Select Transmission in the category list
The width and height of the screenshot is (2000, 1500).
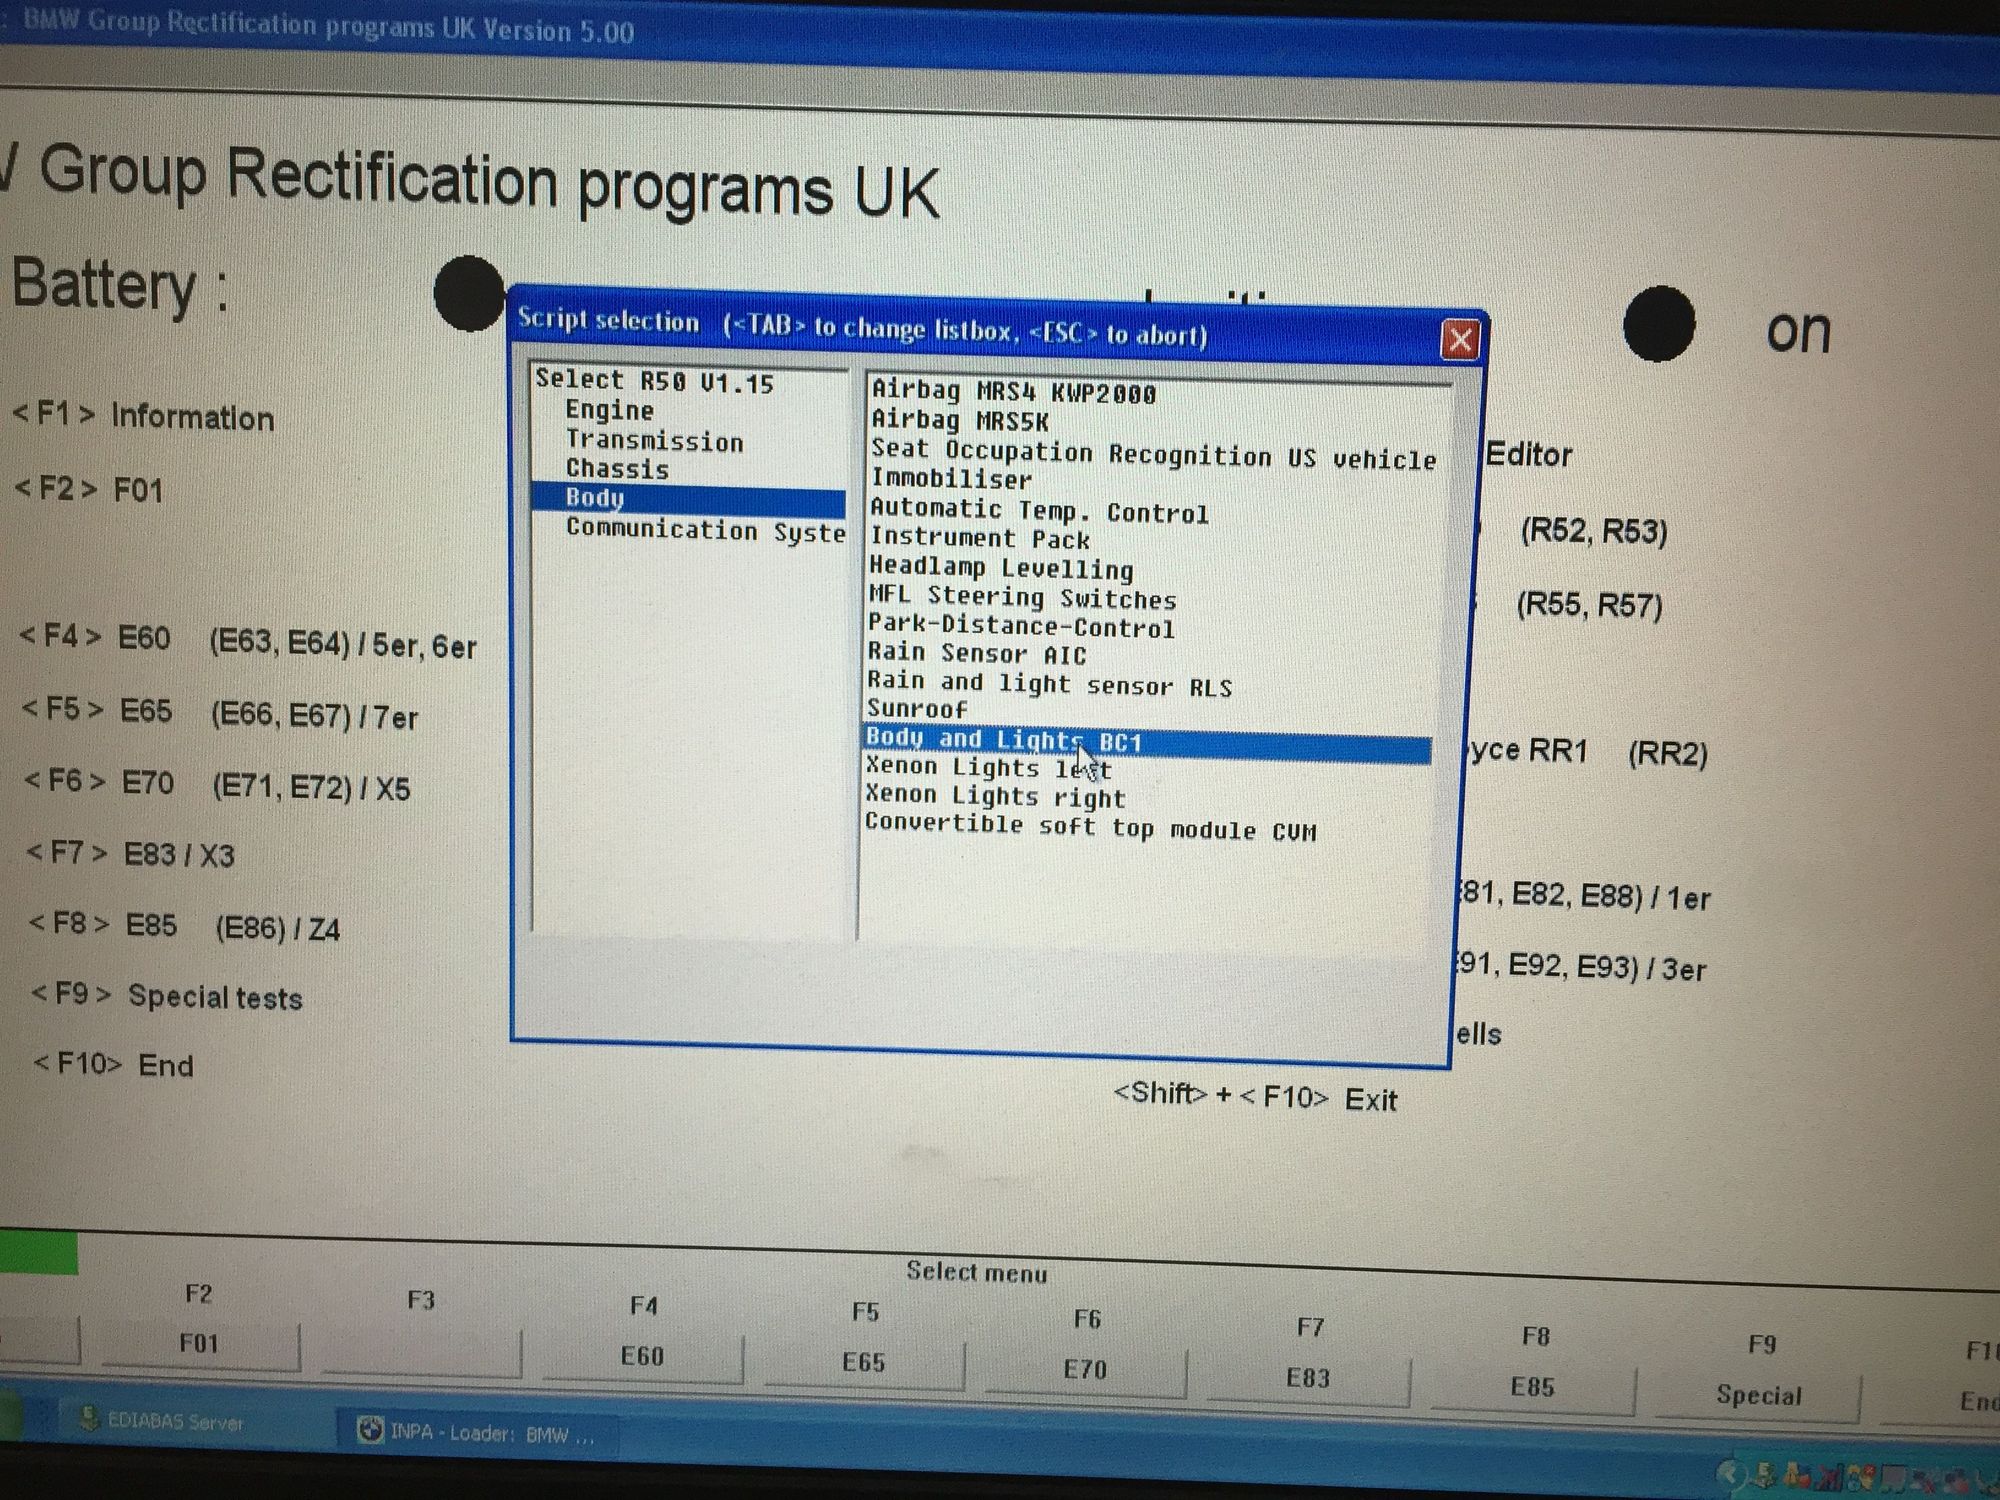coord(654,441)
